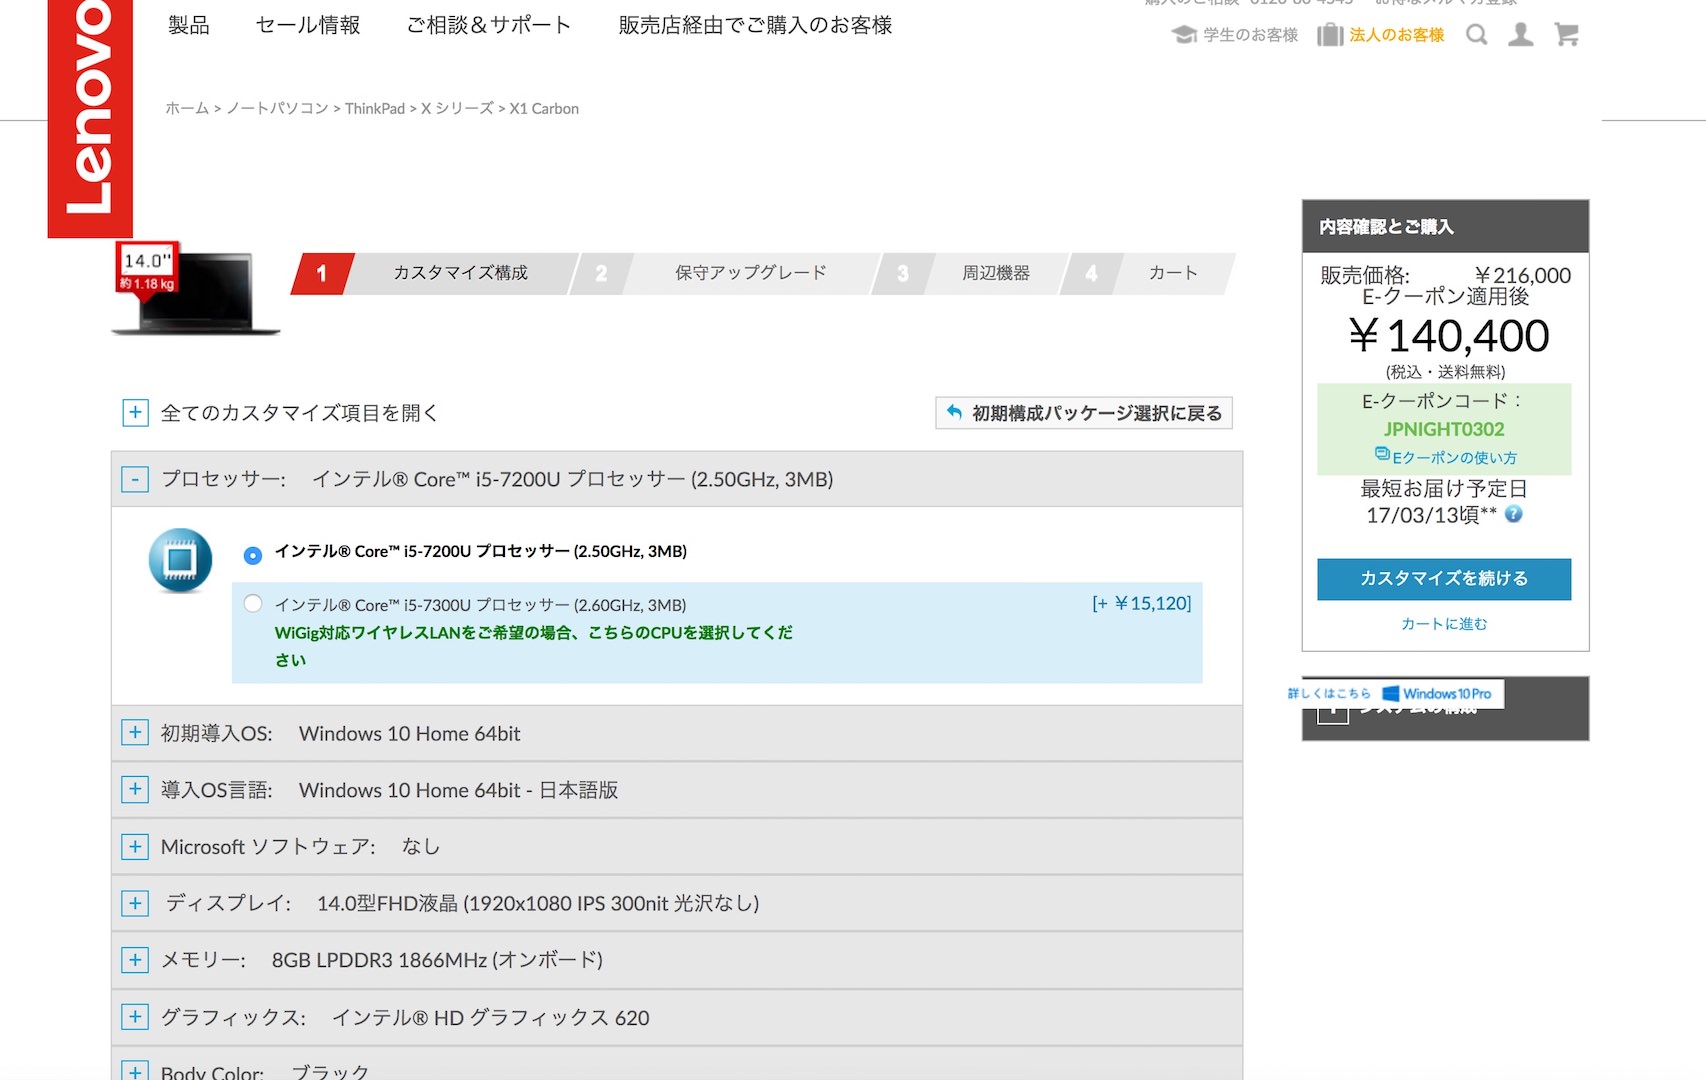Click X1 Carbon breadcrumb
This screenshot has width=1706, height=1080.
pyautogui.click(x=544, y=108)
